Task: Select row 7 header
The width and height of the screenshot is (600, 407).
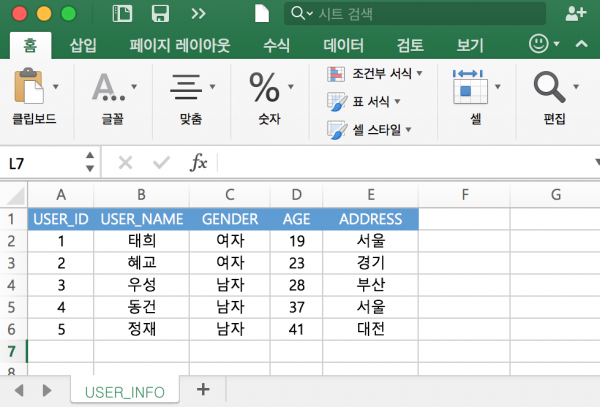Action: (x=12, y=352)
